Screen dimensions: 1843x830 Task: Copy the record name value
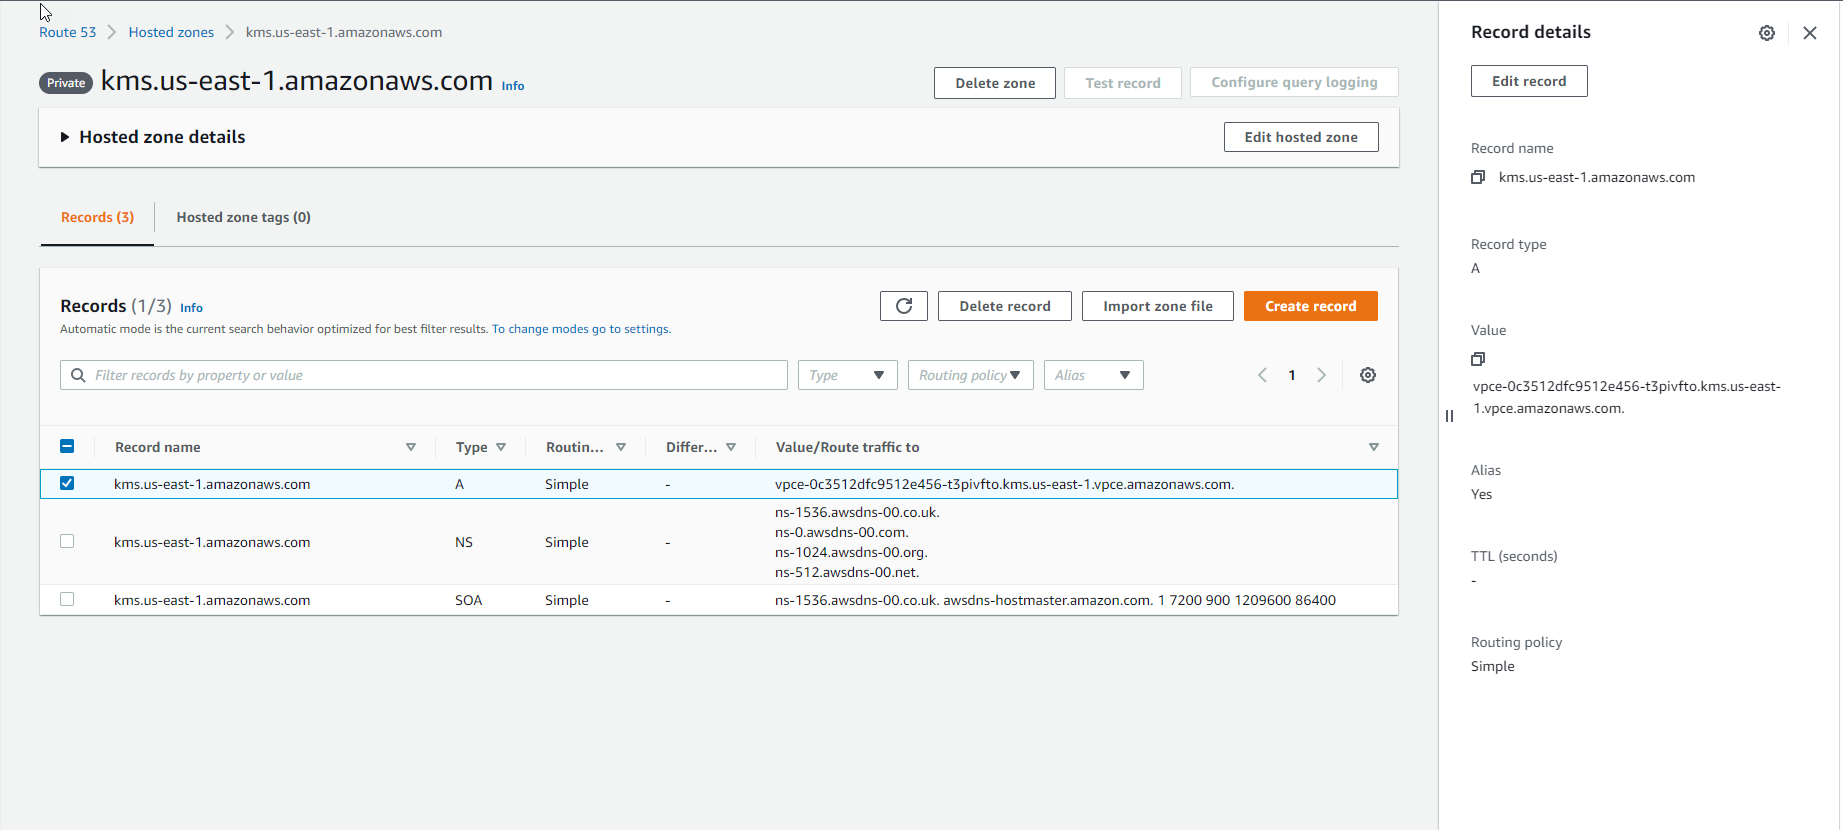pyautogui.click(x=1478, y=177)
